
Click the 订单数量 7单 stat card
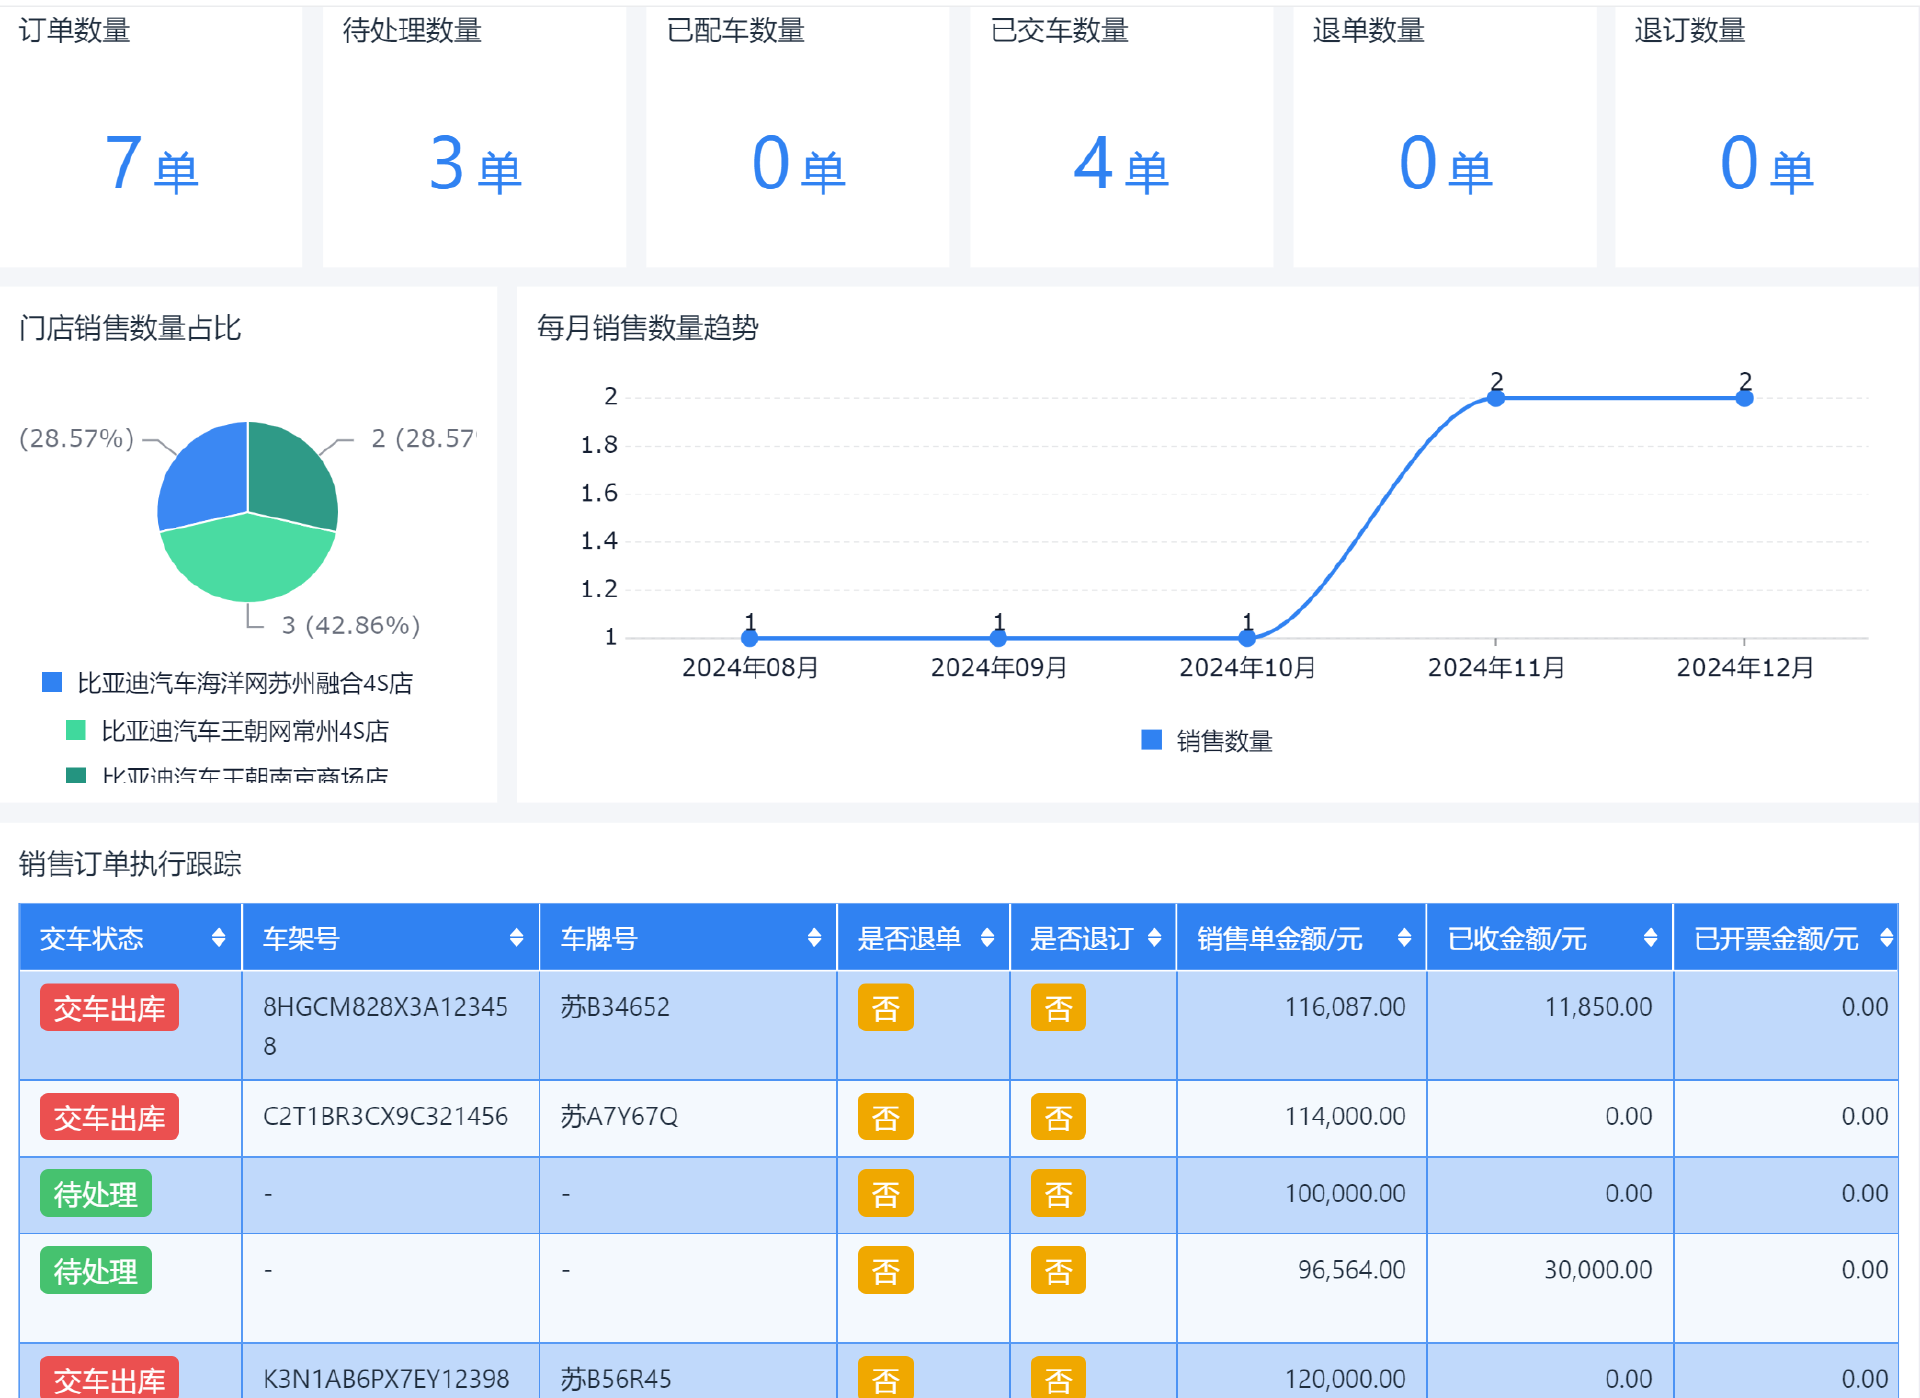coord(151,137)
